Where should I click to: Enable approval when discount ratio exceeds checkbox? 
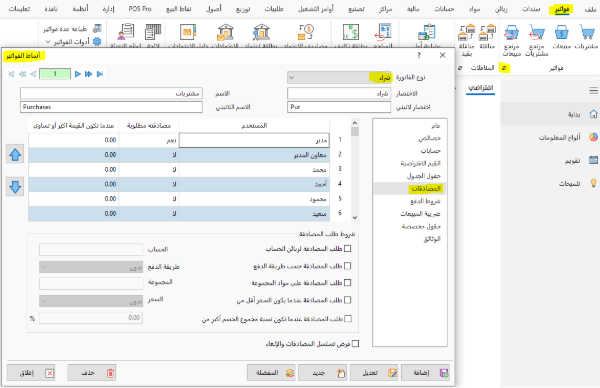pyautogui.click(x=347, y=318)
